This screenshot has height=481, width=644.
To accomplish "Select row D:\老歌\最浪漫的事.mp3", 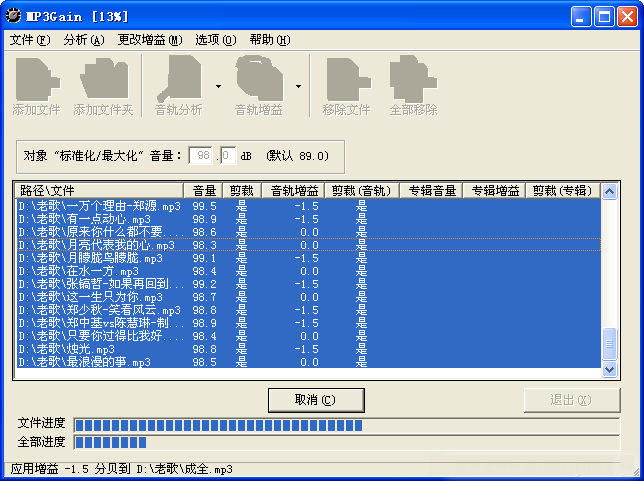I will click(308, 362).
